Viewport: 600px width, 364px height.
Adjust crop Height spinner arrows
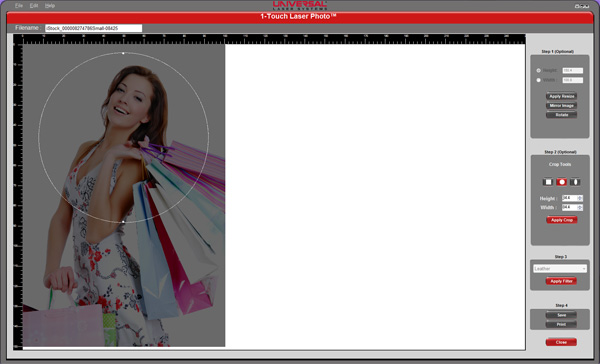(x=580, y=198)
